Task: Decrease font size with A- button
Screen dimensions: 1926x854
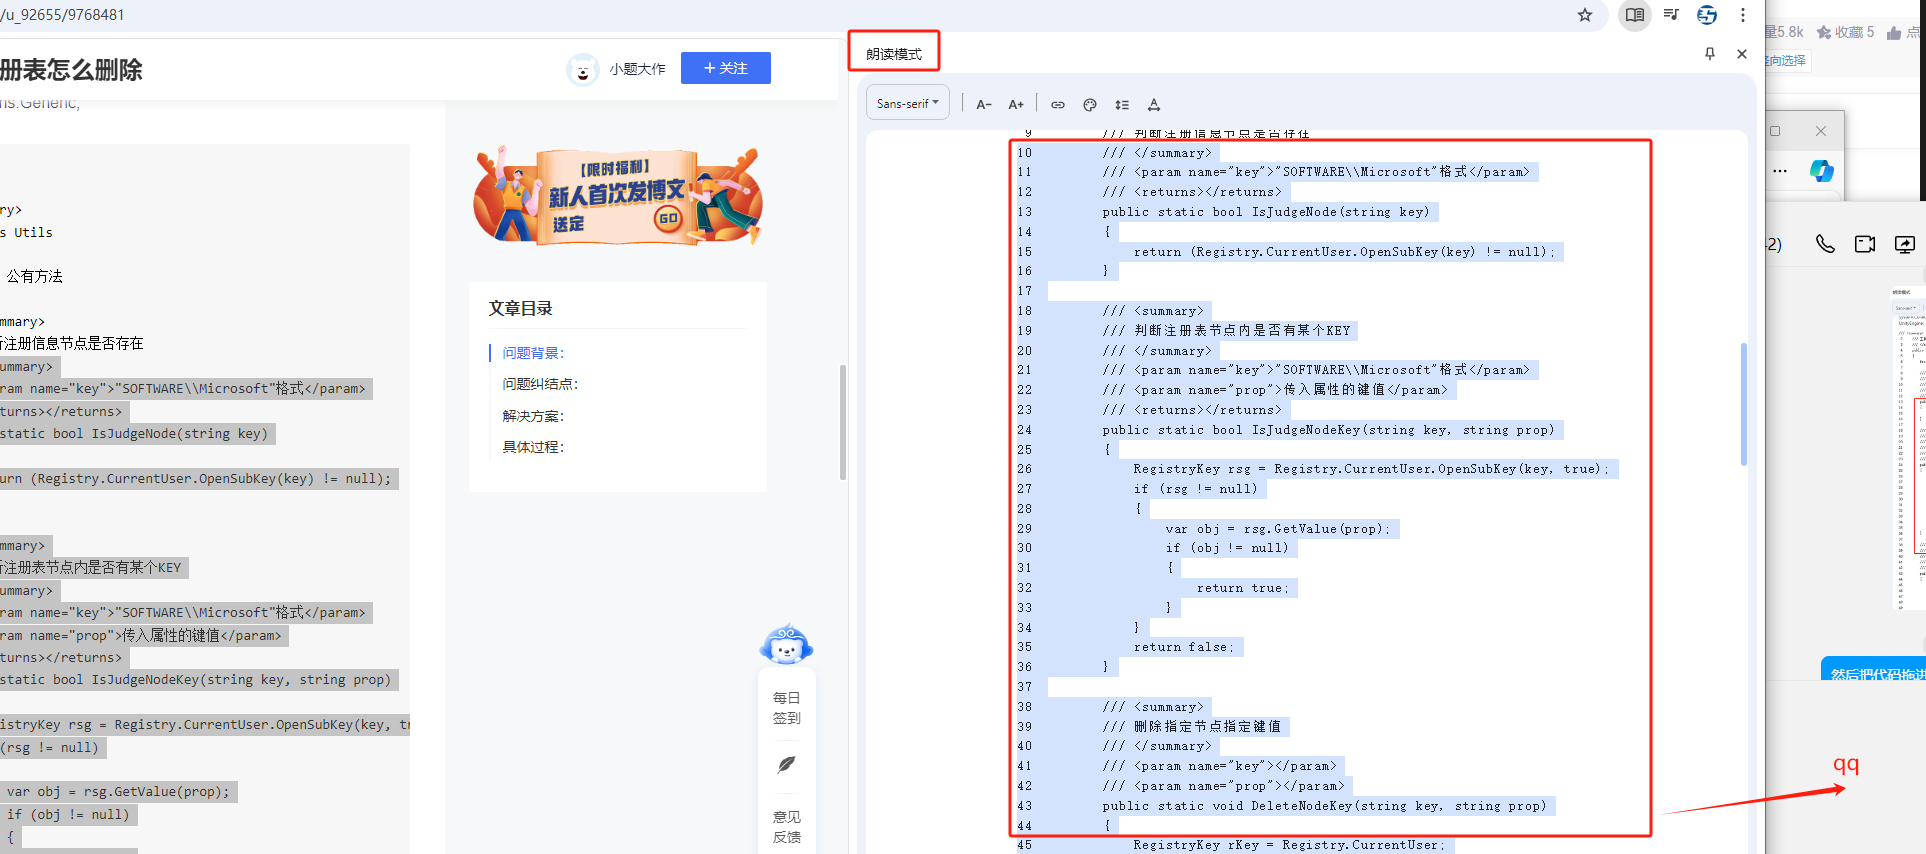Action: (x=984, y=105)
